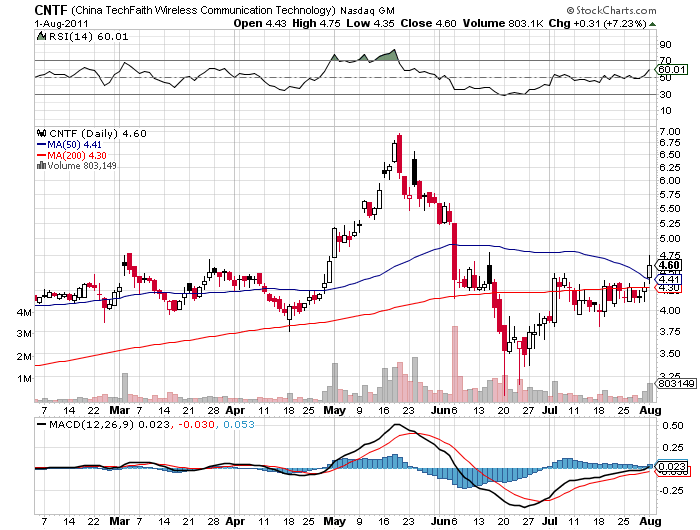Click the 'CNTF (Daily) 4.60' legend label

pyautogui.click(x=98, y=134)
